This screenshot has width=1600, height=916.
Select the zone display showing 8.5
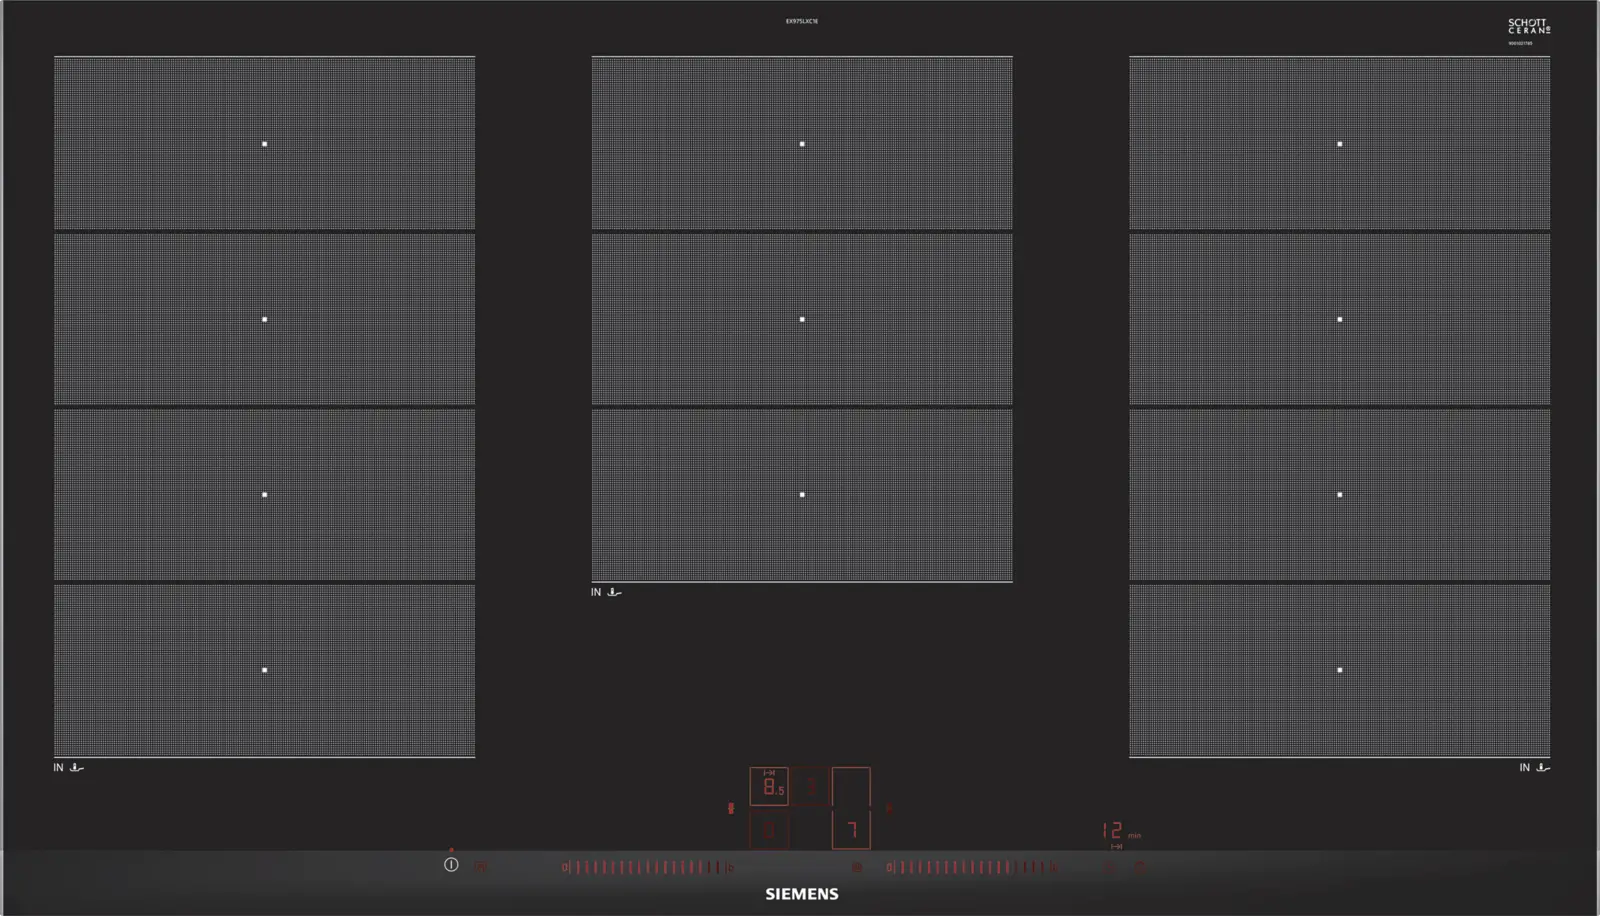coord(769,787)
